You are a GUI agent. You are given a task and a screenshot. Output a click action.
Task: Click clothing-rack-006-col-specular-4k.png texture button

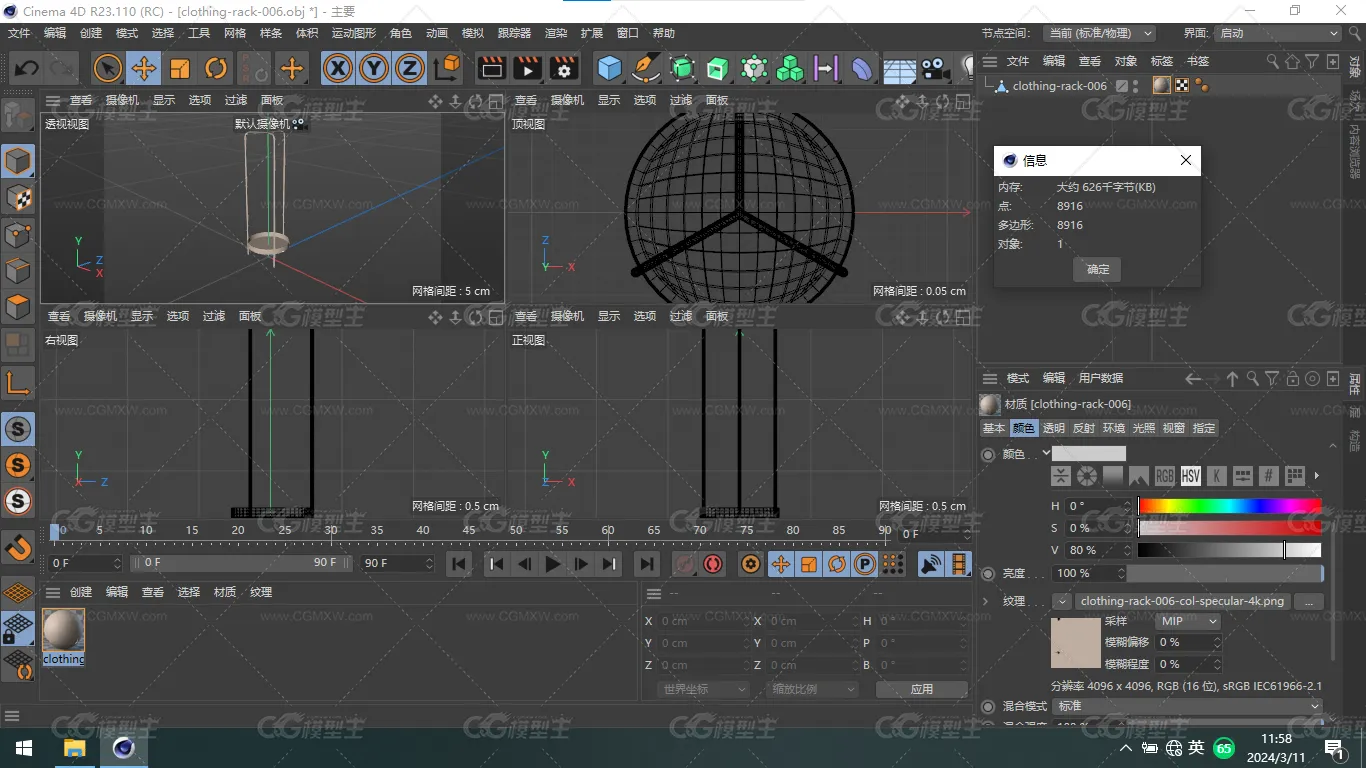pos(1182,601)
